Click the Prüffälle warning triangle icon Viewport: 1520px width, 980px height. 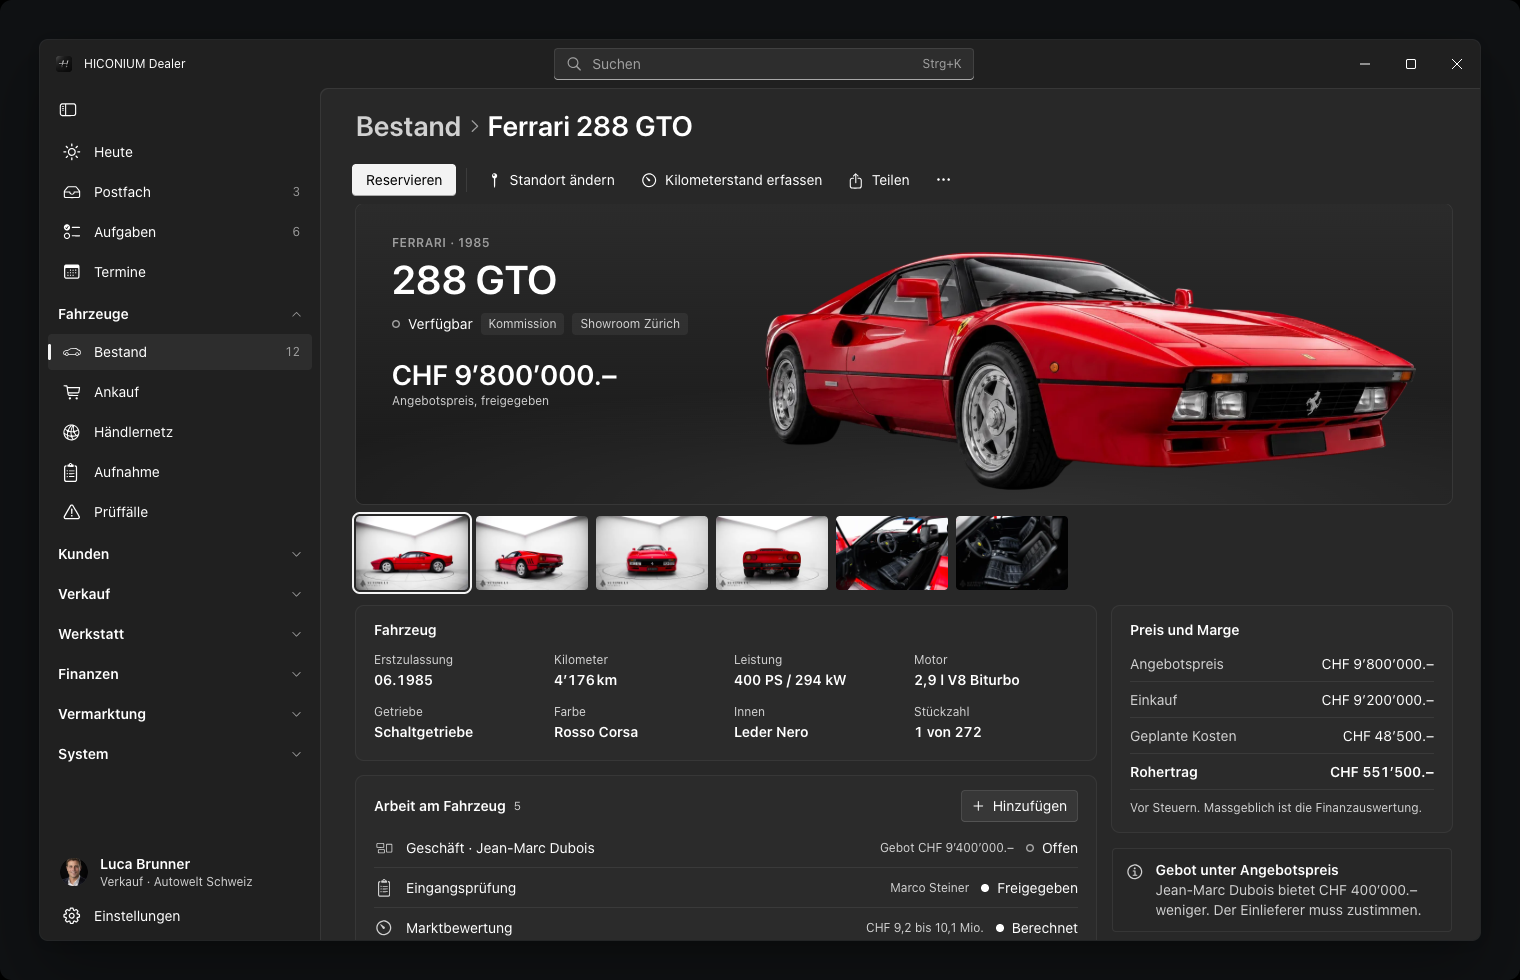click(x=72, y=512)
